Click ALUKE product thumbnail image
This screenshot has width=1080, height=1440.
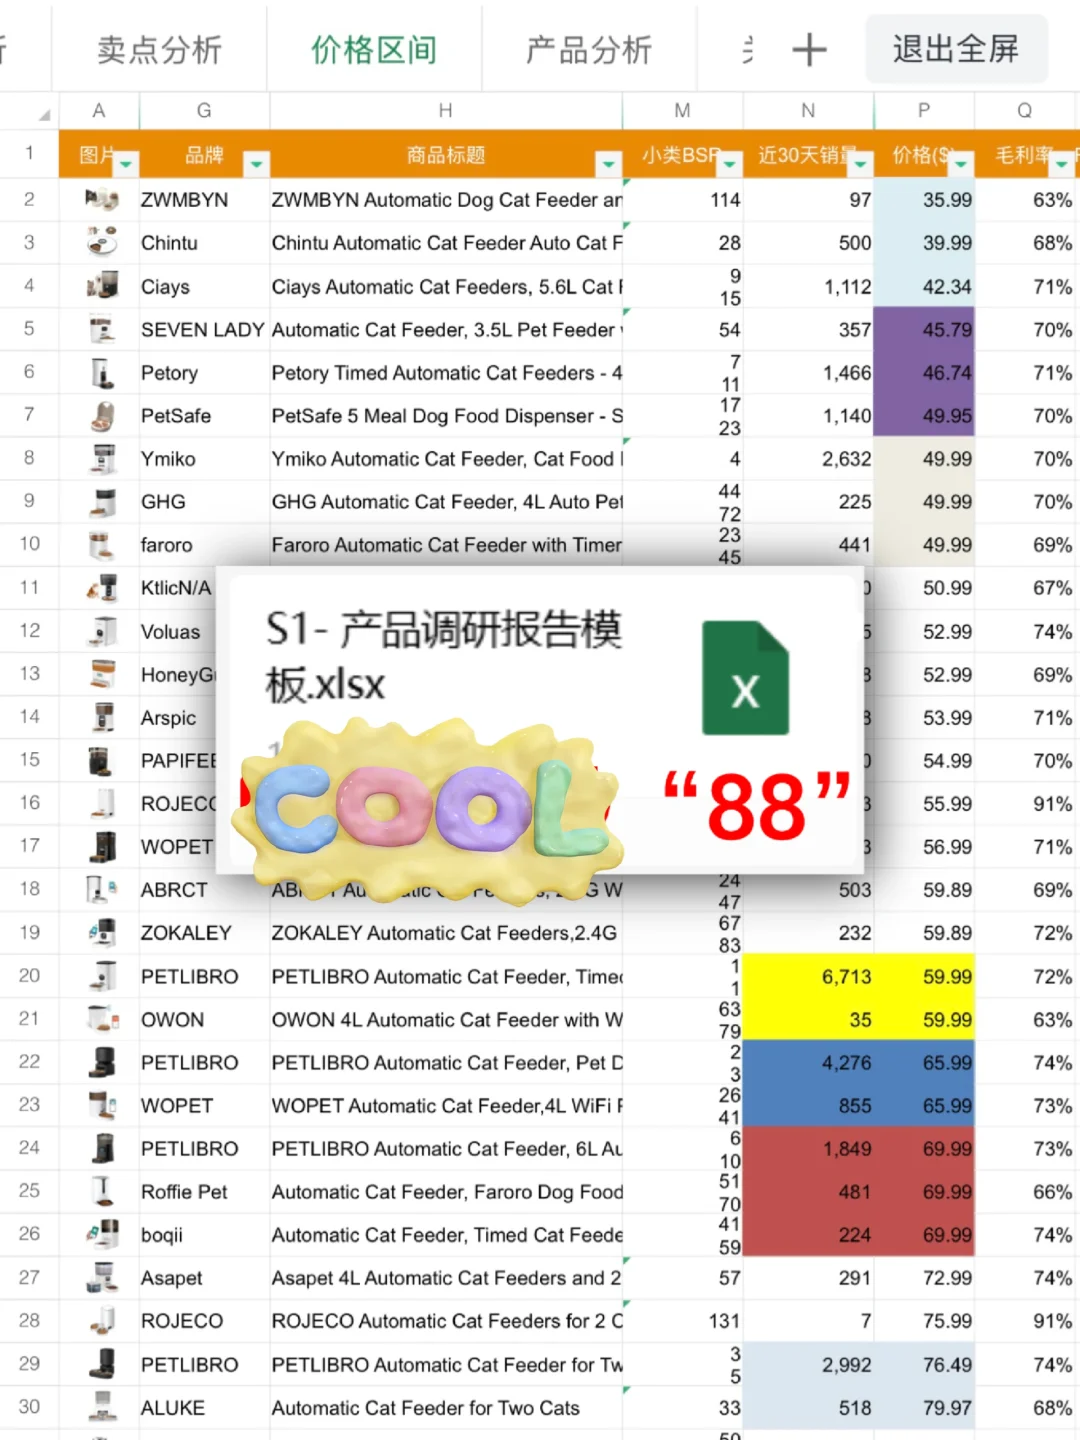101,1407
